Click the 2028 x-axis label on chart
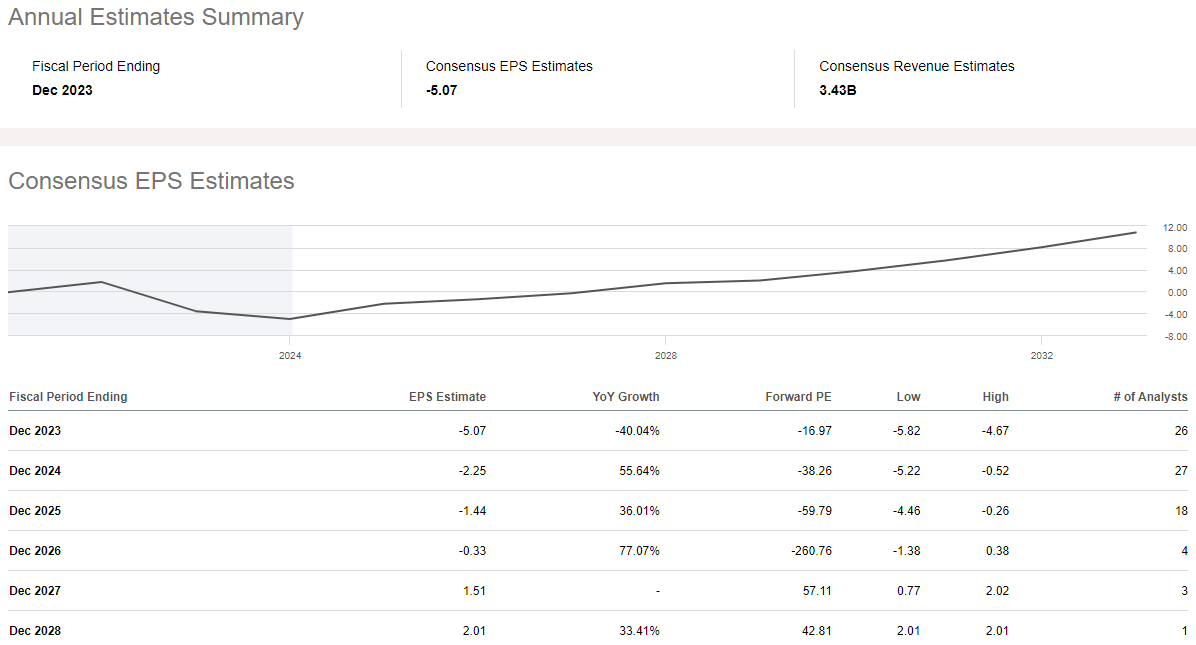The height and width of the screenshot is (645, 1196). [666, 355]
